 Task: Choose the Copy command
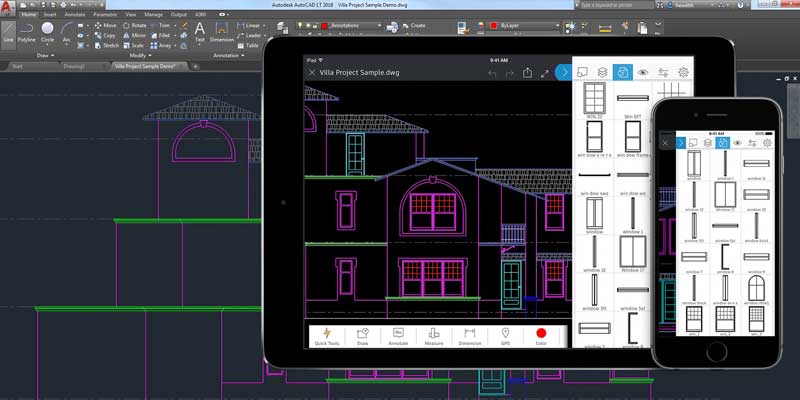pos(106,35)
